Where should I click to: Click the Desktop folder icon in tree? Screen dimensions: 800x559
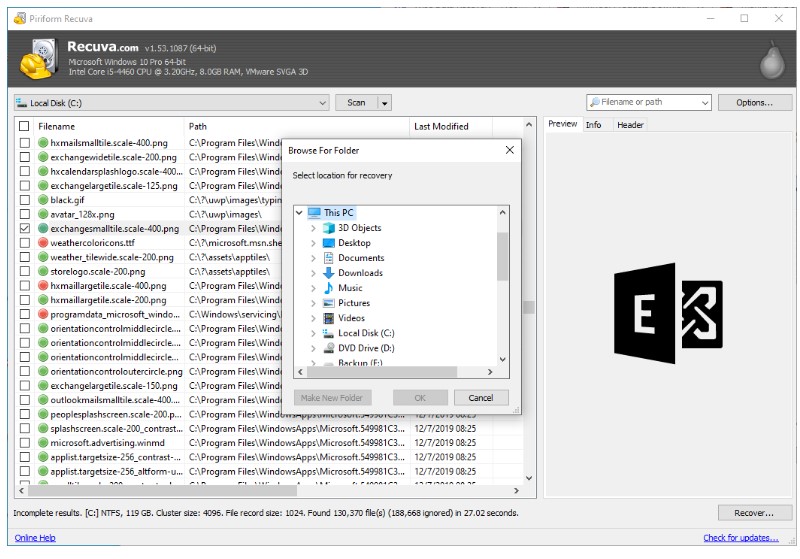[x=329, y=243]
